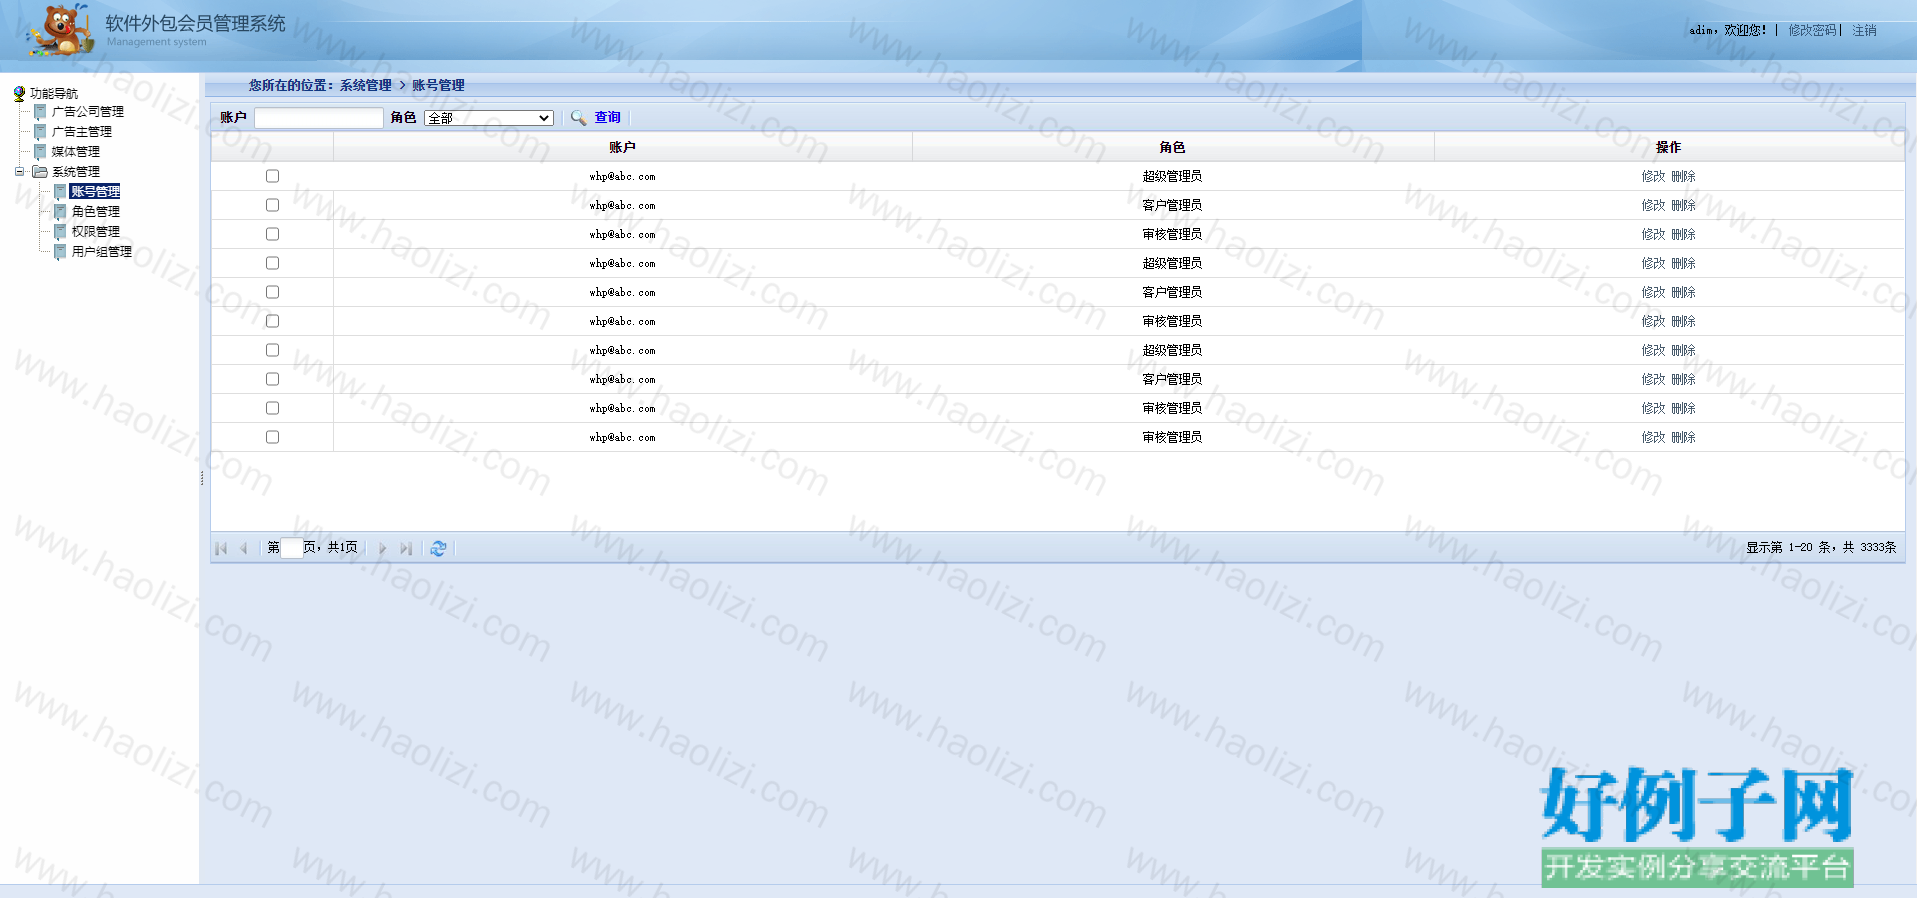The height and width of the screenshot is (898, 1917).
Task: Click 修改 in the first row
Action: (1654, 176)
